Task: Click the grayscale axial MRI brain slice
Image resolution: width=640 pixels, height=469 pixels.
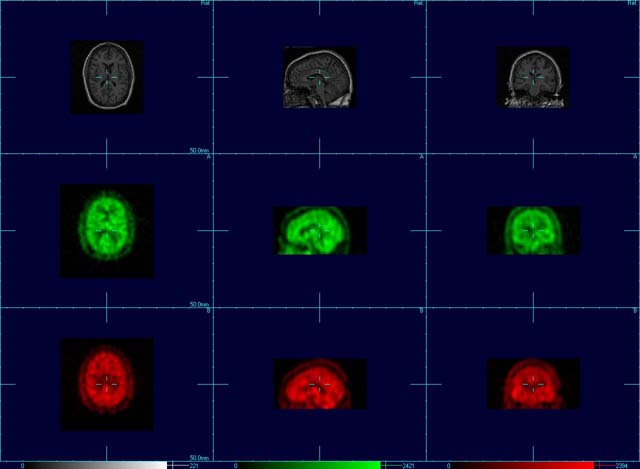Action: coord(106,76)
